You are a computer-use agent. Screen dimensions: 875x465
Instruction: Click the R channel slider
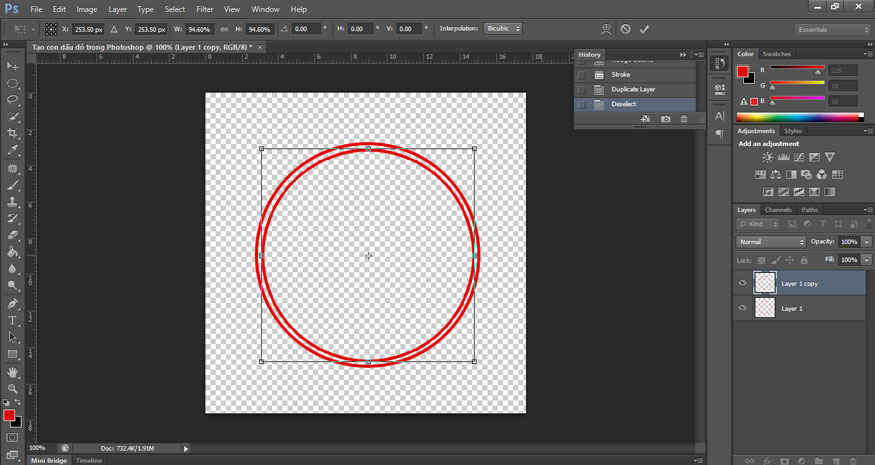pyautogui.click(x=797, y=69)
